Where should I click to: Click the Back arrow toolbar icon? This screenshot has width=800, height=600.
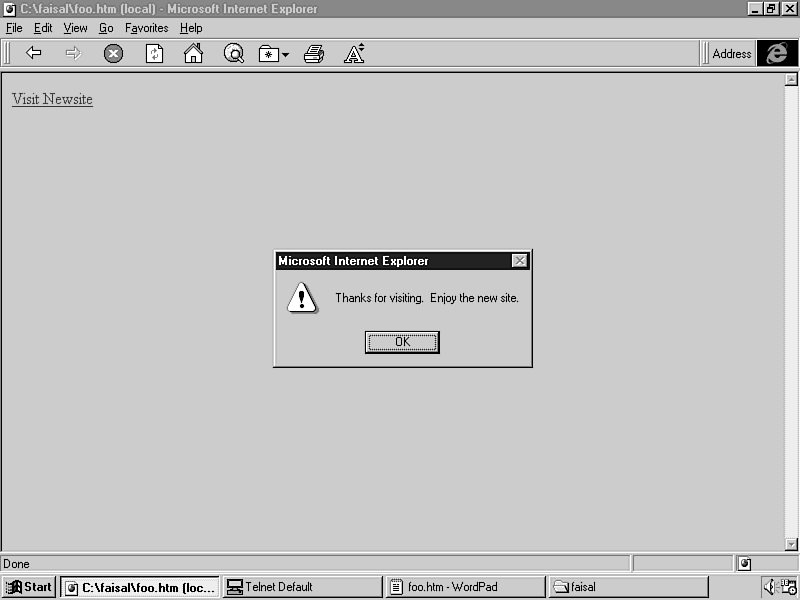[34, 53]
